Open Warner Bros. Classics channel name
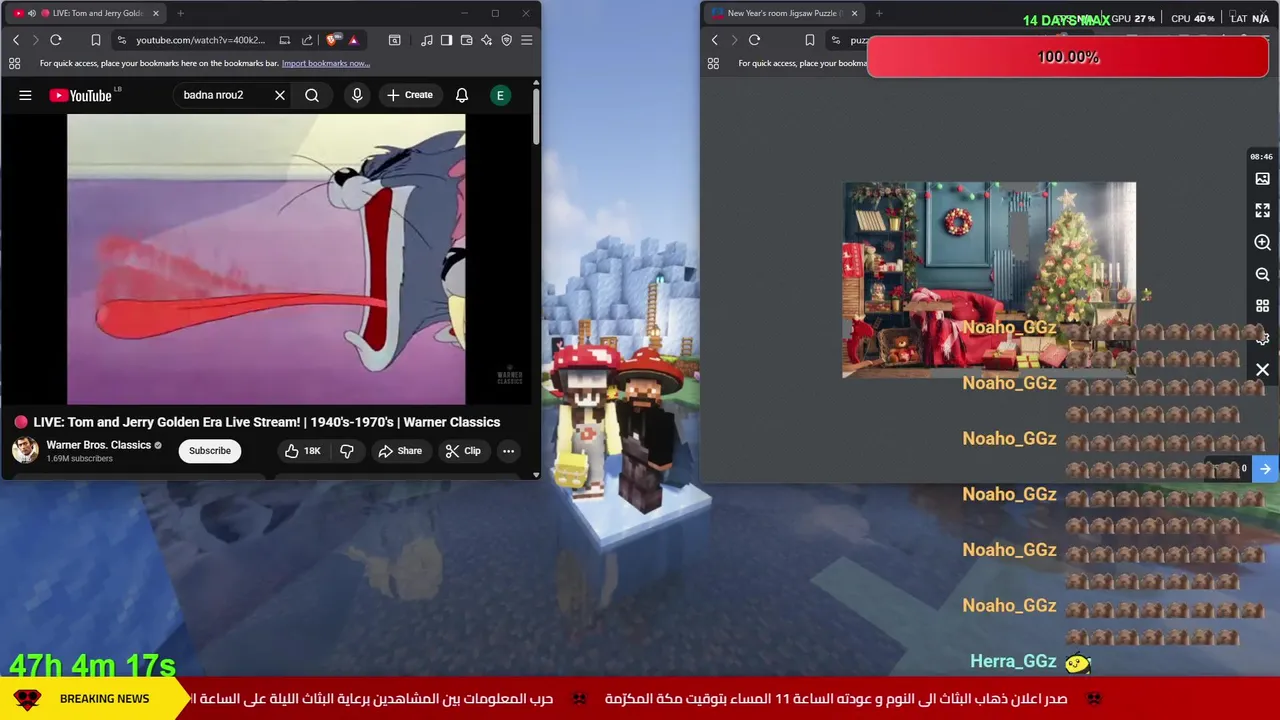 pos(98,445)
